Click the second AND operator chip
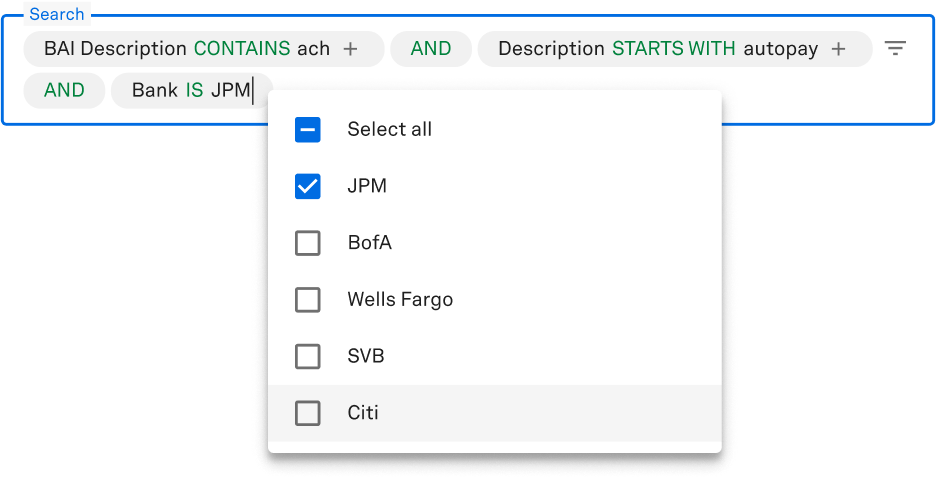This screenshot has height=478, width=936. coord(65,91)
